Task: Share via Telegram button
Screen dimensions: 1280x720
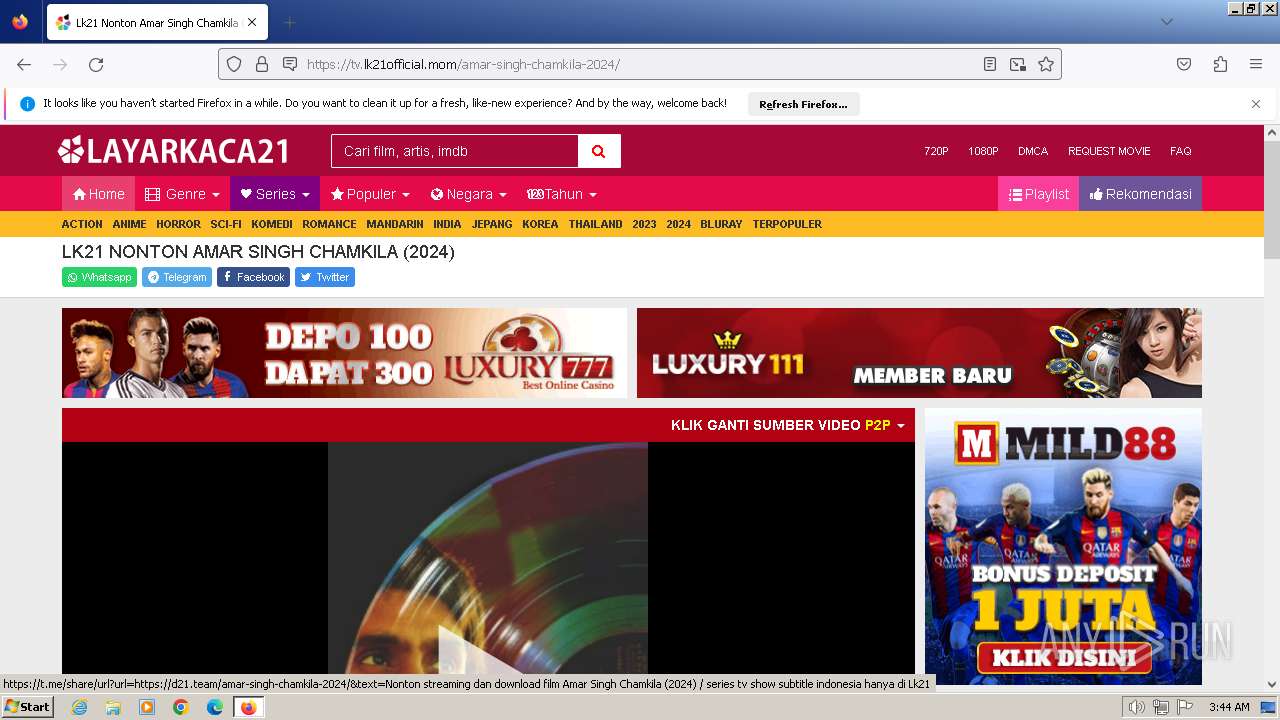Action: pyautogui.click(x=177, y=277)
